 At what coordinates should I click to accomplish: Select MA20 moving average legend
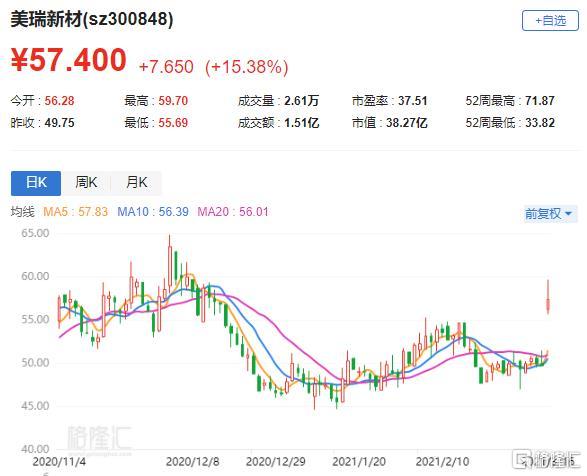click(x=233, y=212)
